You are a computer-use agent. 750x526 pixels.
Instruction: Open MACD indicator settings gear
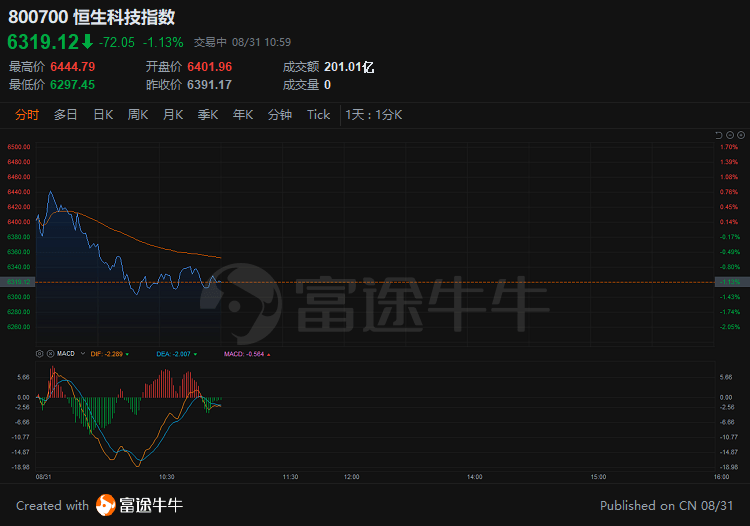[x=40, y=353]
